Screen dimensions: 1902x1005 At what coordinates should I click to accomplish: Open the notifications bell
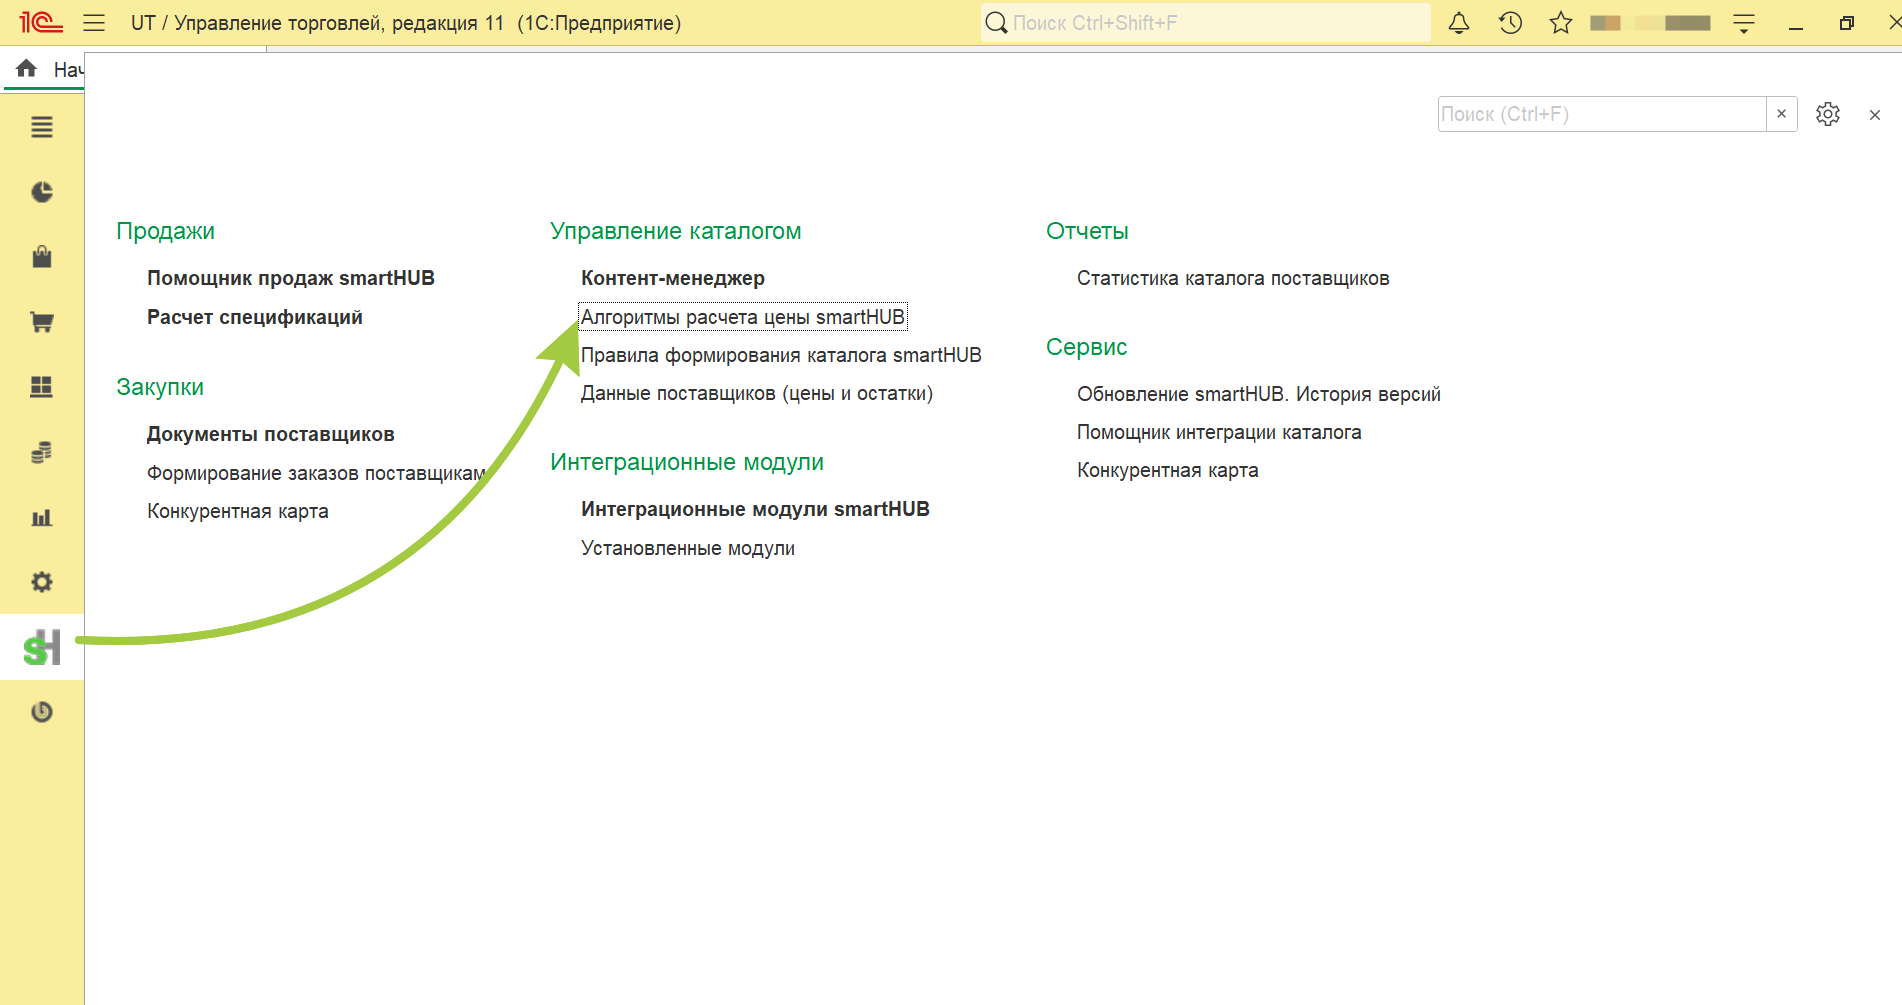pos(1459,23)
